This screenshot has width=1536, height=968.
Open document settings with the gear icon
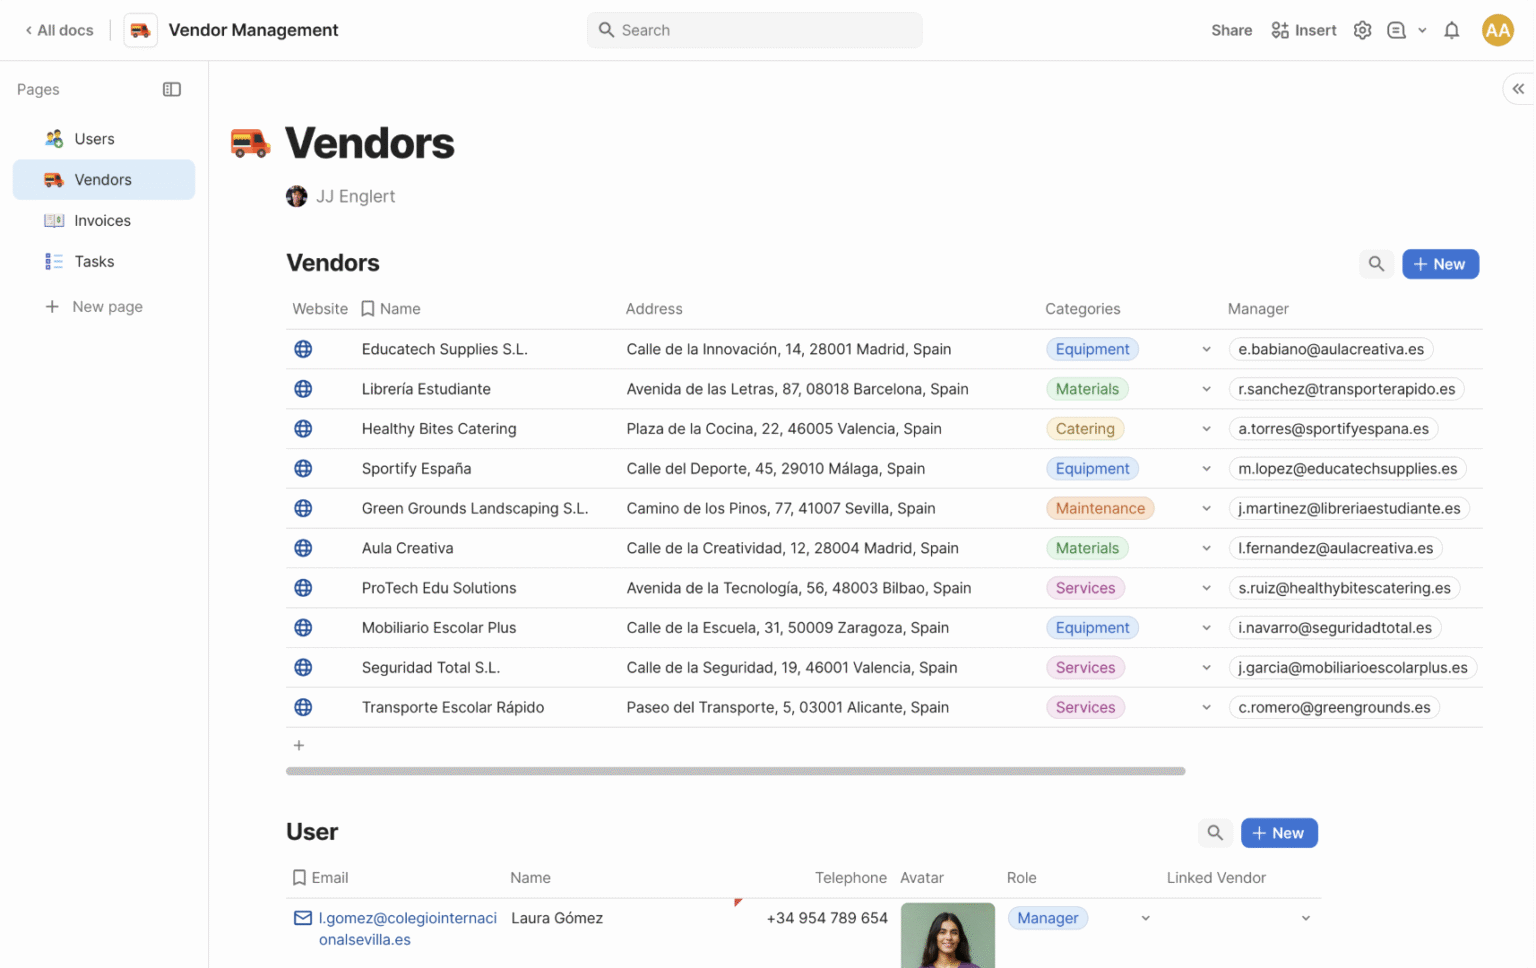(x=1362, y=30)
